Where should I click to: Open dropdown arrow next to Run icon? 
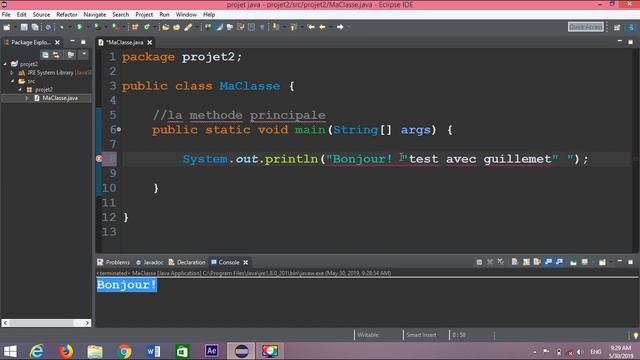point(87,27)
